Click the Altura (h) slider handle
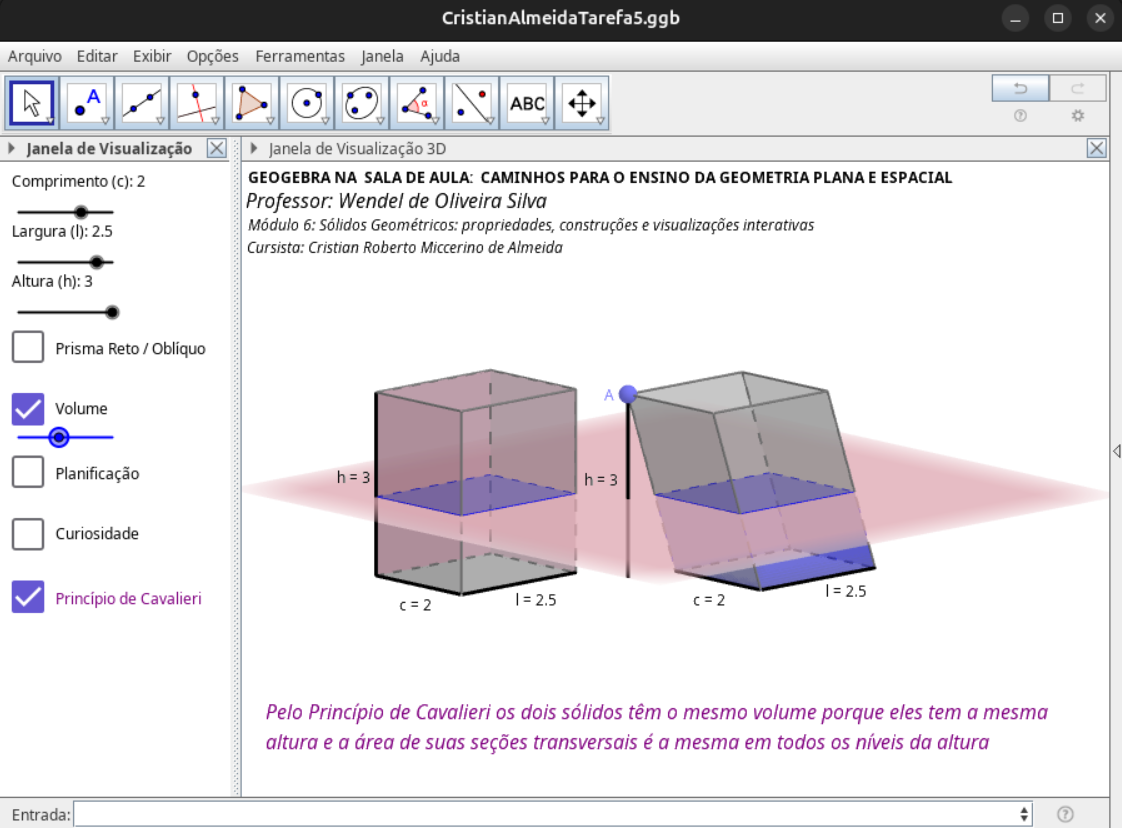The width and height of the screenshot is (1122, 828). coord(112,312)
